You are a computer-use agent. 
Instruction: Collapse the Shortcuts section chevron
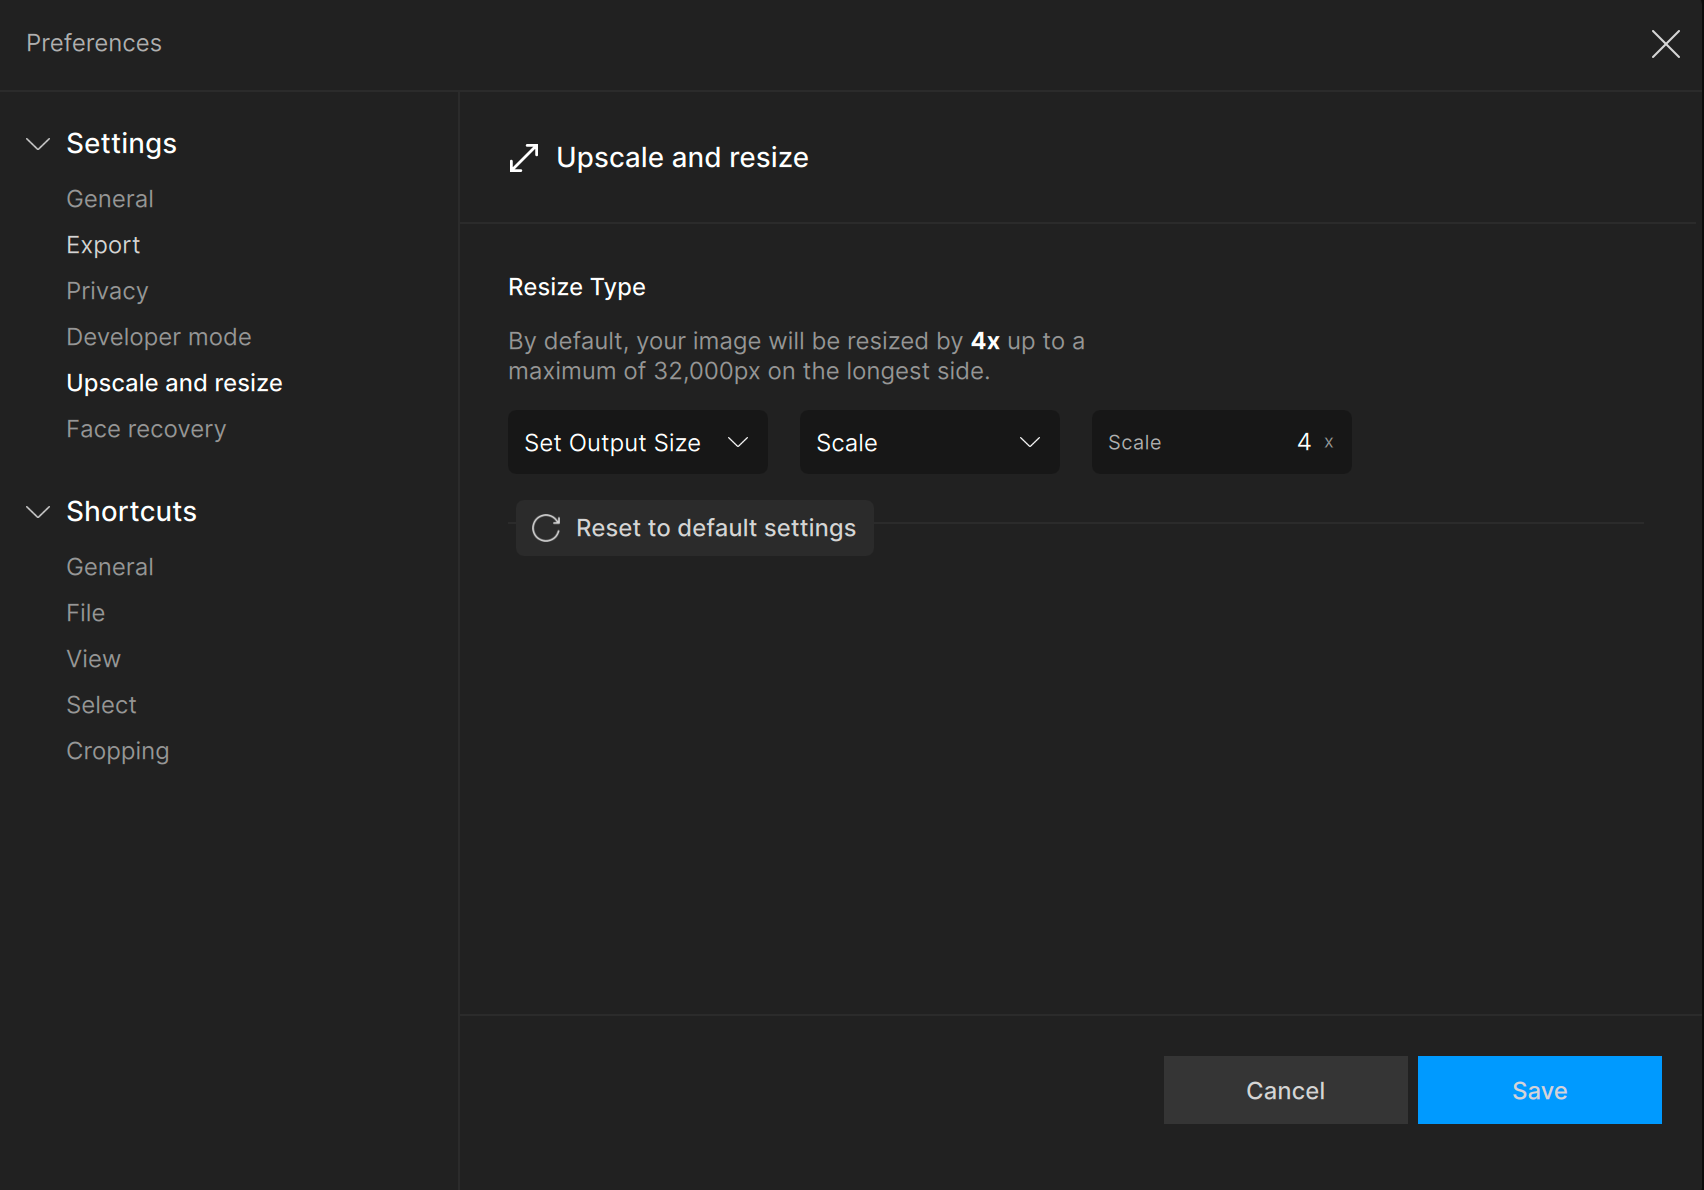[38, 512]
